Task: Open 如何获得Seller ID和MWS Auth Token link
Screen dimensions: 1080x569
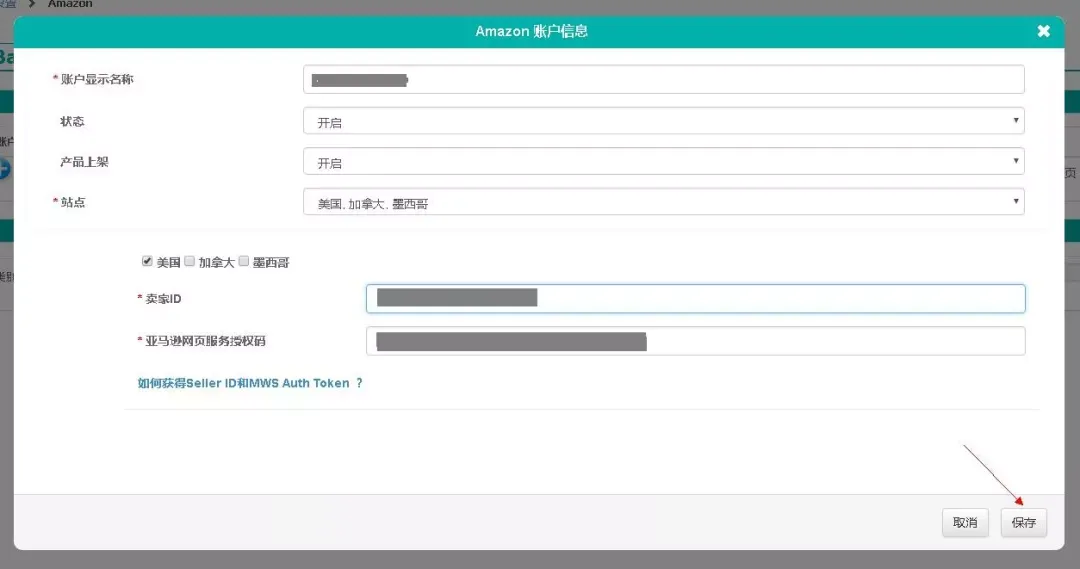Action: pyautogui.click(x=250, y=383)
